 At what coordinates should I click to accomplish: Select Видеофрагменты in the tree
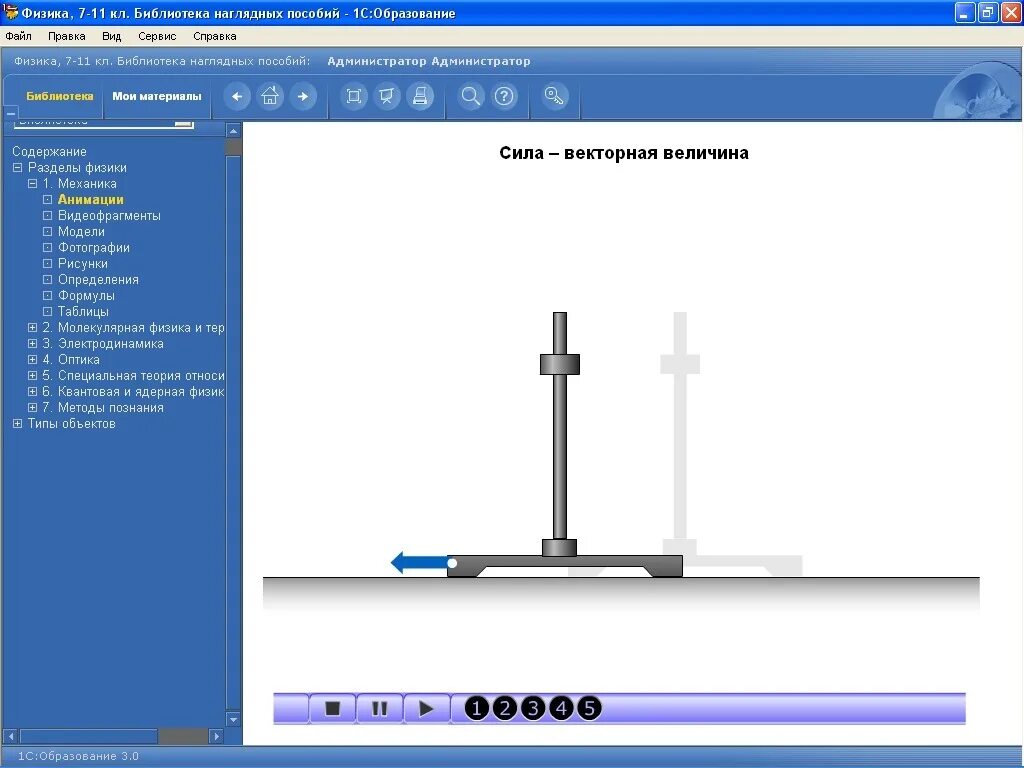[109, 216]
